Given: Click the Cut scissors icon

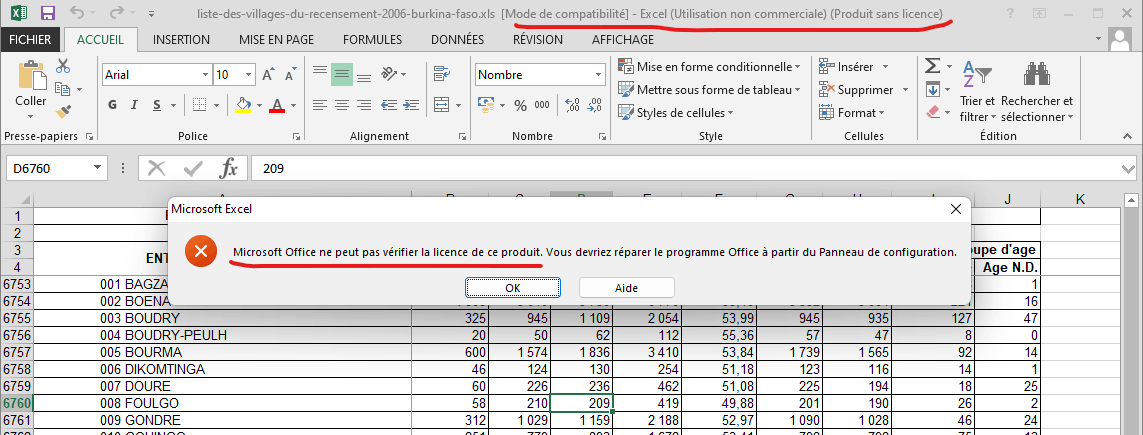Looking at the screenshot, I should click(63, 66).
